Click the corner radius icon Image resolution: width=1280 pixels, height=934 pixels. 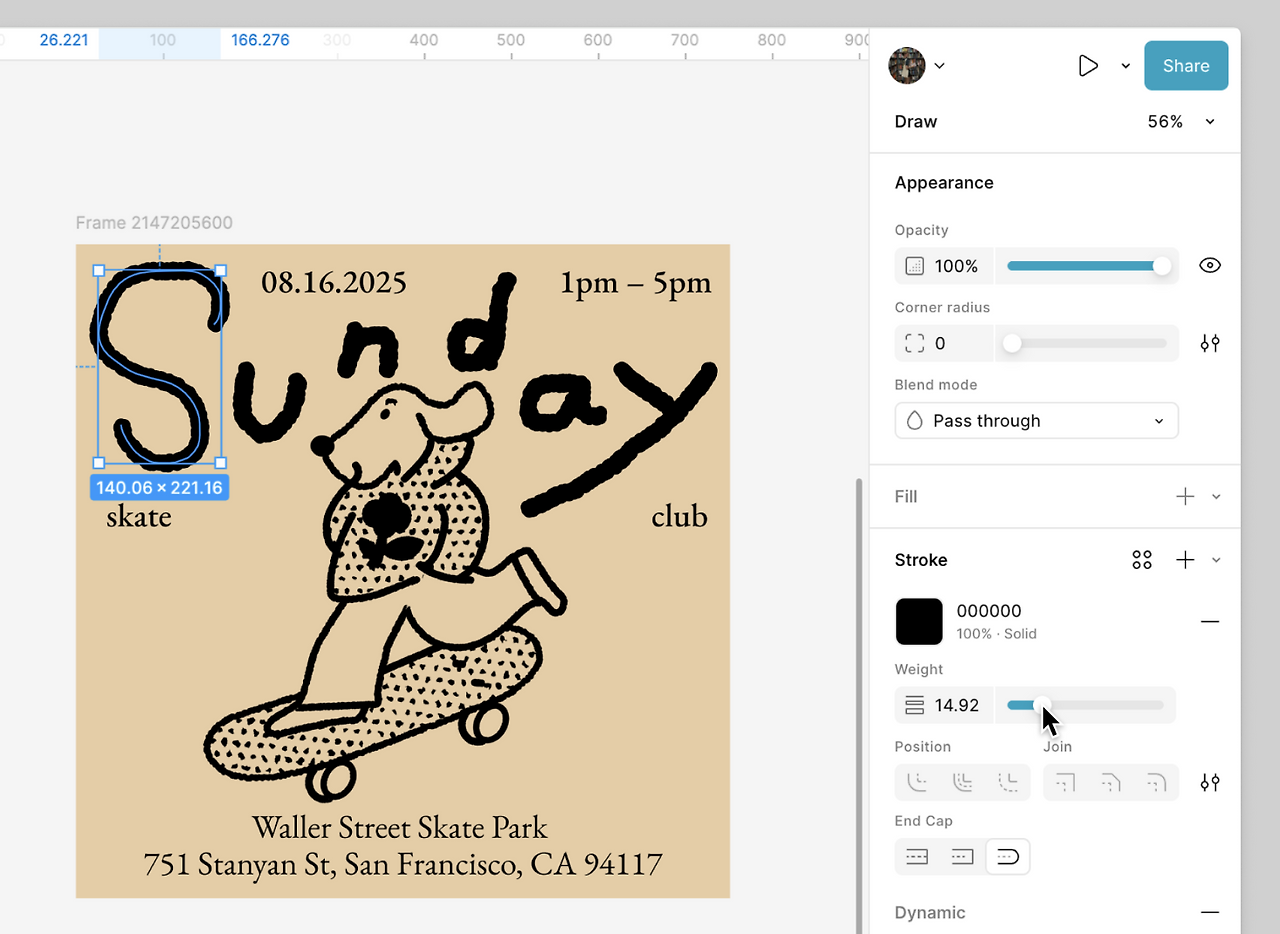coord(914,343)
